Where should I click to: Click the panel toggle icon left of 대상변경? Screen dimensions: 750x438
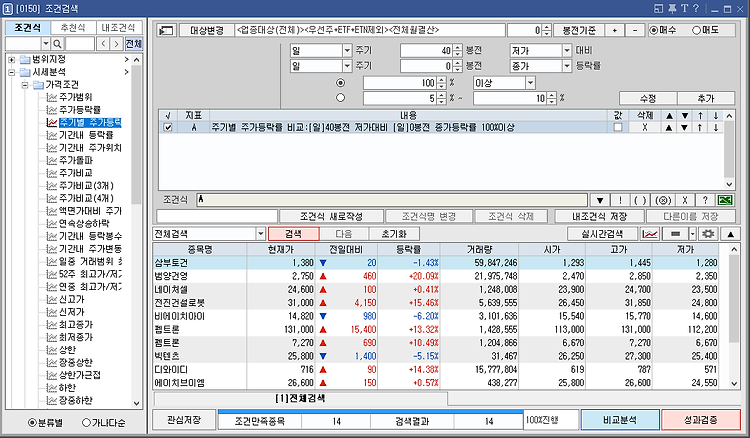point(166,30)
